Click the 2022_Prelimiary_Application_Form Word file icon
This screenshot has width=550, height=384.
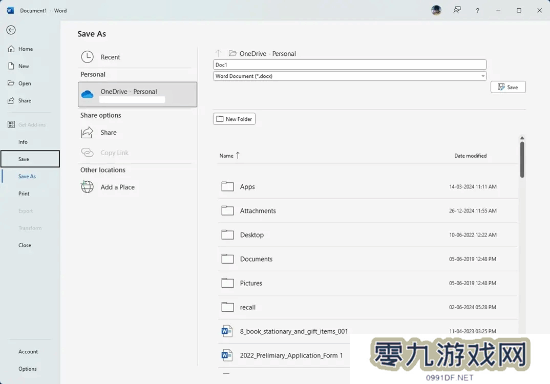(227, 355)
